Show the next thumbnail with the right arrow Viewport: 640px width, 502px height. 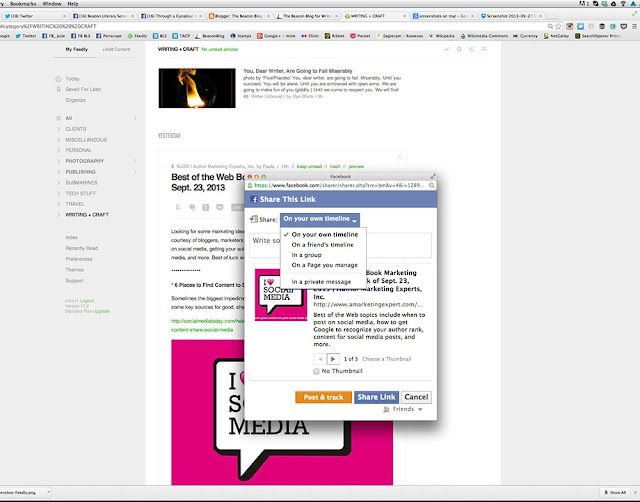(x=333, y=359)
